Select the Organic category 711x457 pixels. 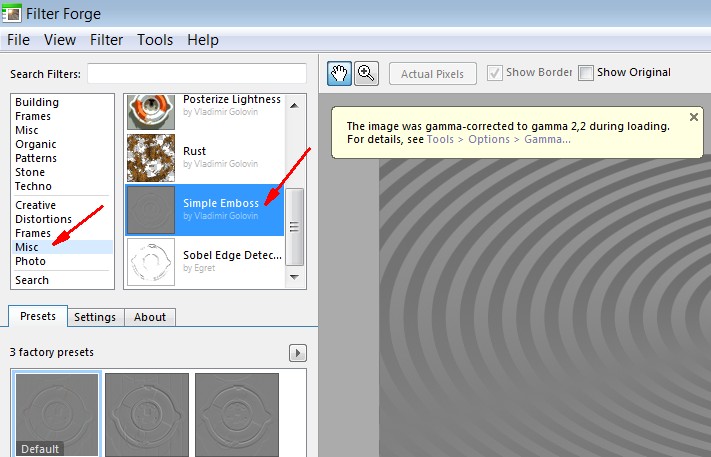(36, 144)
